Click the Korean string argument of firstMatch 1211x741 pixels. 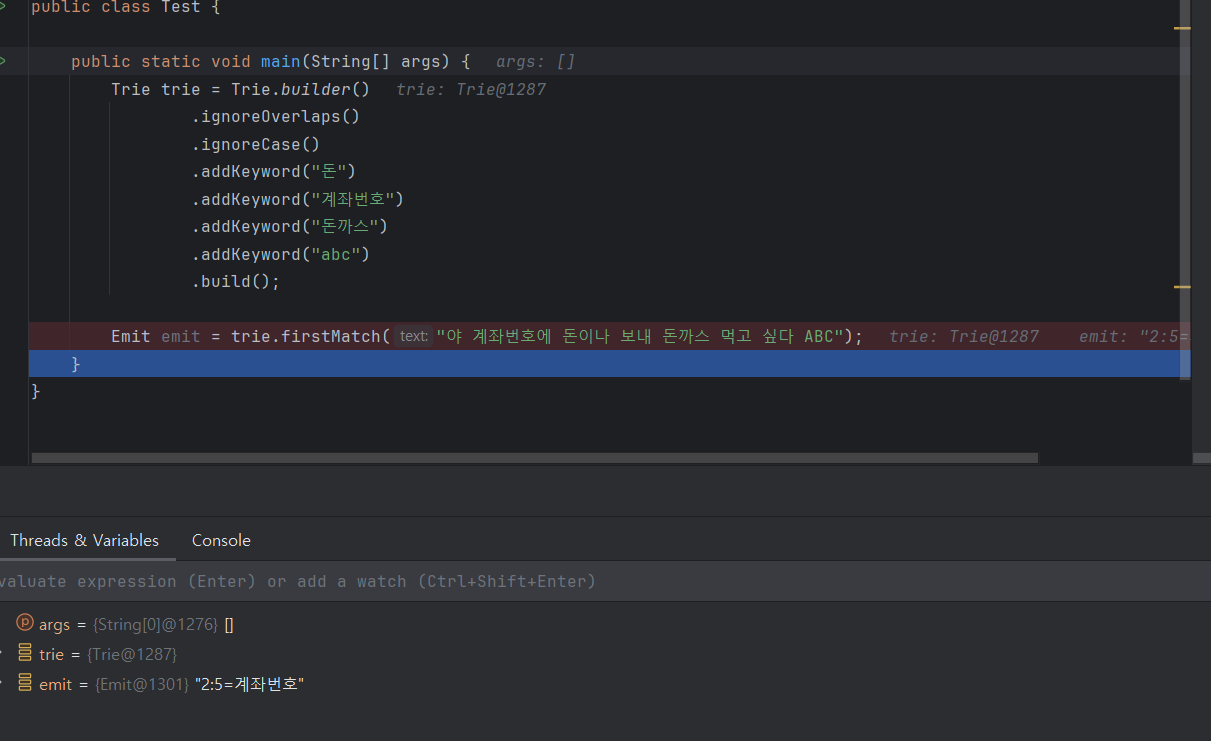click(x=640, y=336)
